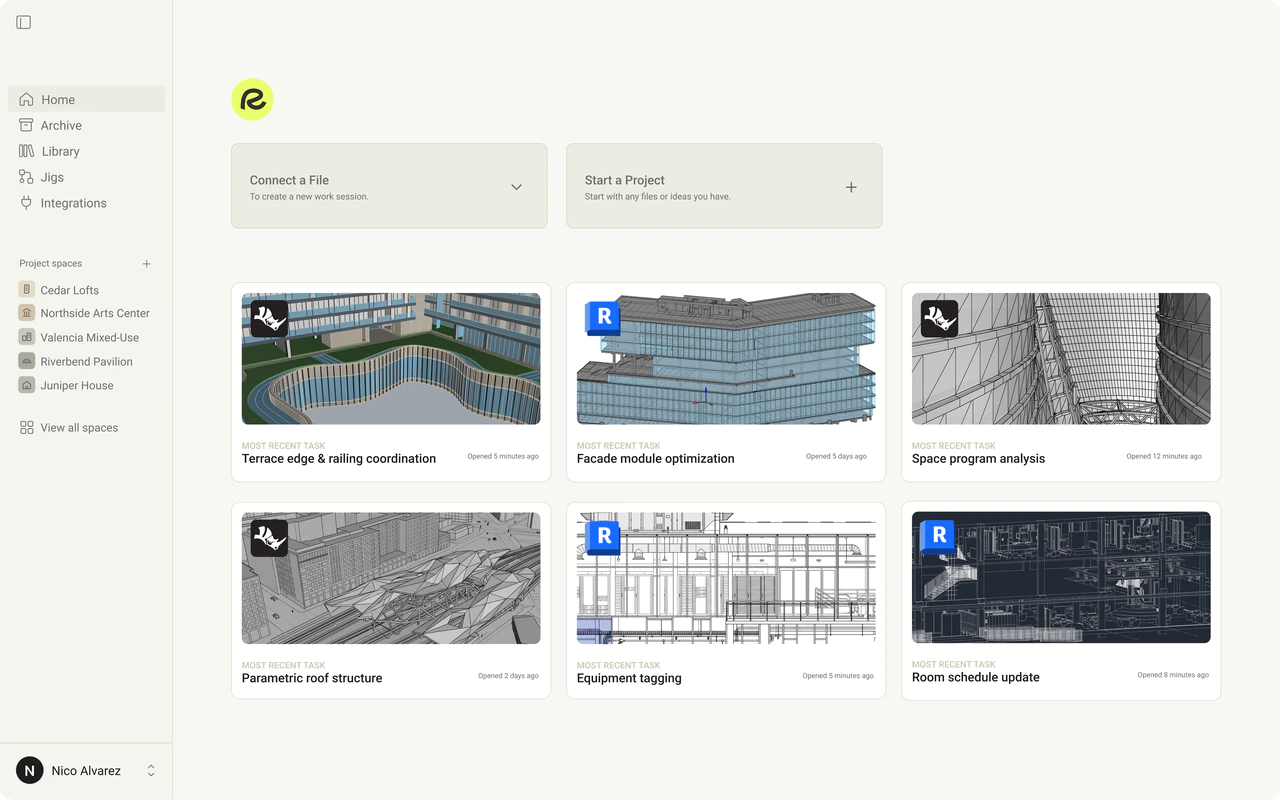This screenshot has width=1280, height=800.
Task: Click the View all spaces link
Action: click(x=79, y=427)
